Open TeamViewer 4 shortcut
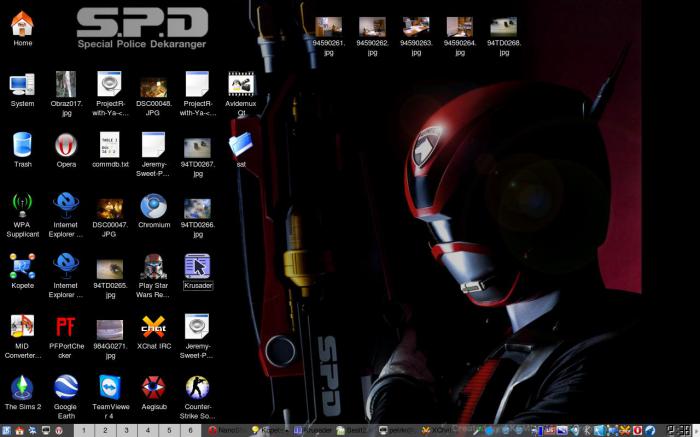Screen dimensions: 700x437 [110, 397]
